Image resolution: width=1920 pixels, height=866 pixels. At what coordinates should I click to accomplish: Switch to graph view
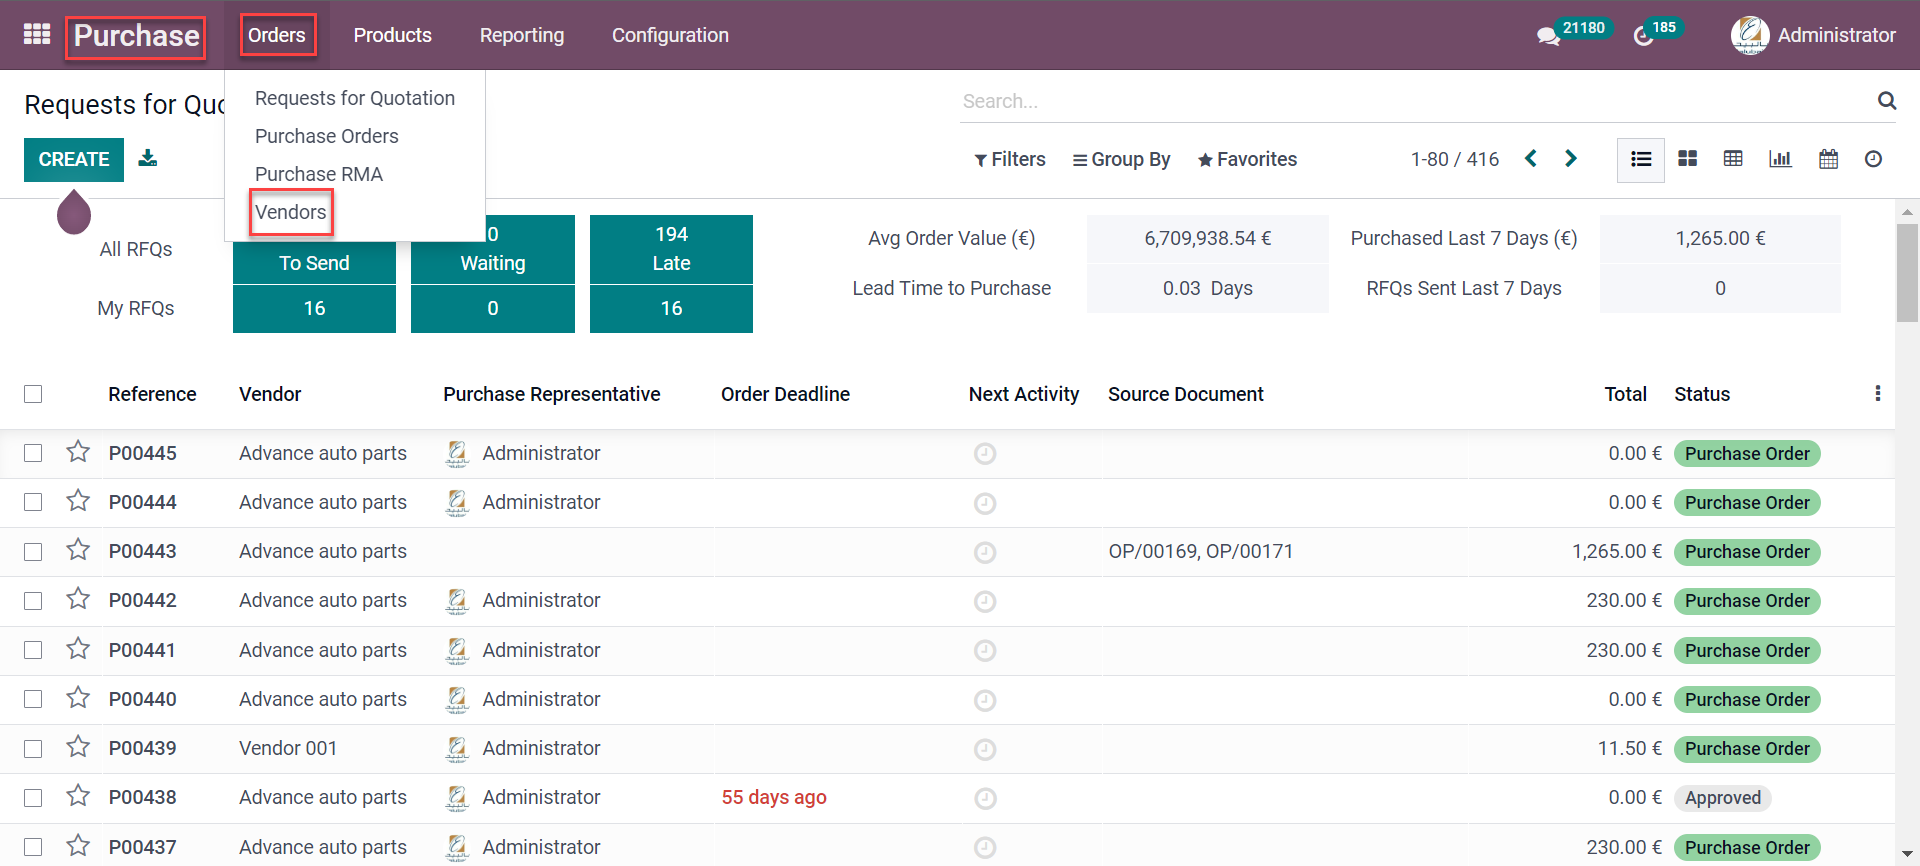pos(1780,159)
